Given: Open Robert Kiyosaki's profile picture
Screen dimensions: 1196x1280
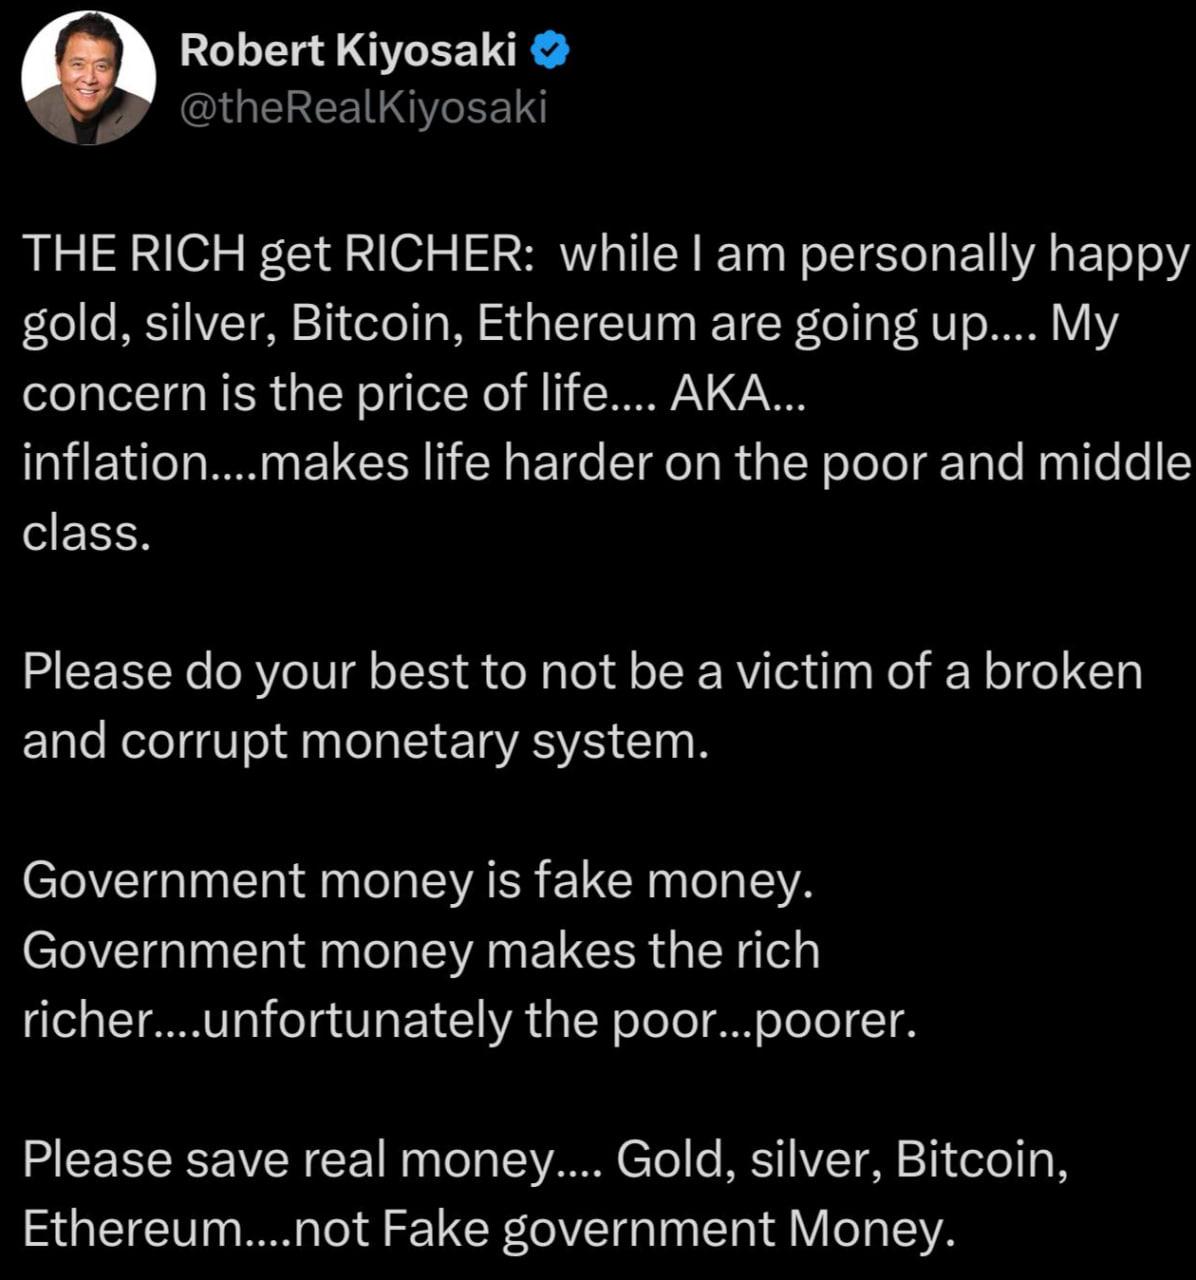Looking at the screenshot, I should point(89,78).
